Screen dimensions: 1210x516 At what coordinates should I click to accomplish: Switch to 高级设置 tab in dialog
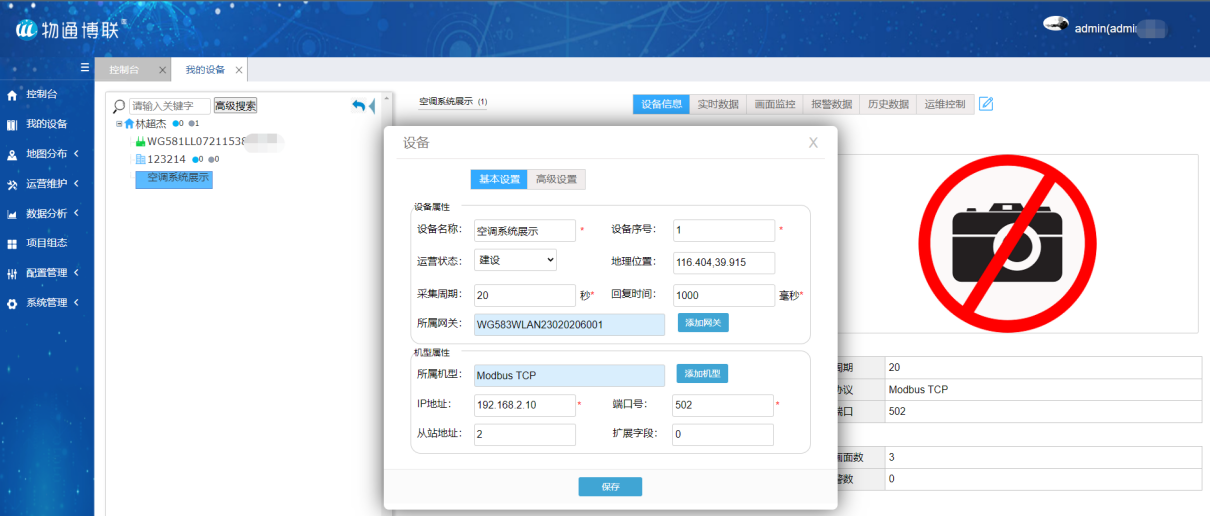(556, 179)
